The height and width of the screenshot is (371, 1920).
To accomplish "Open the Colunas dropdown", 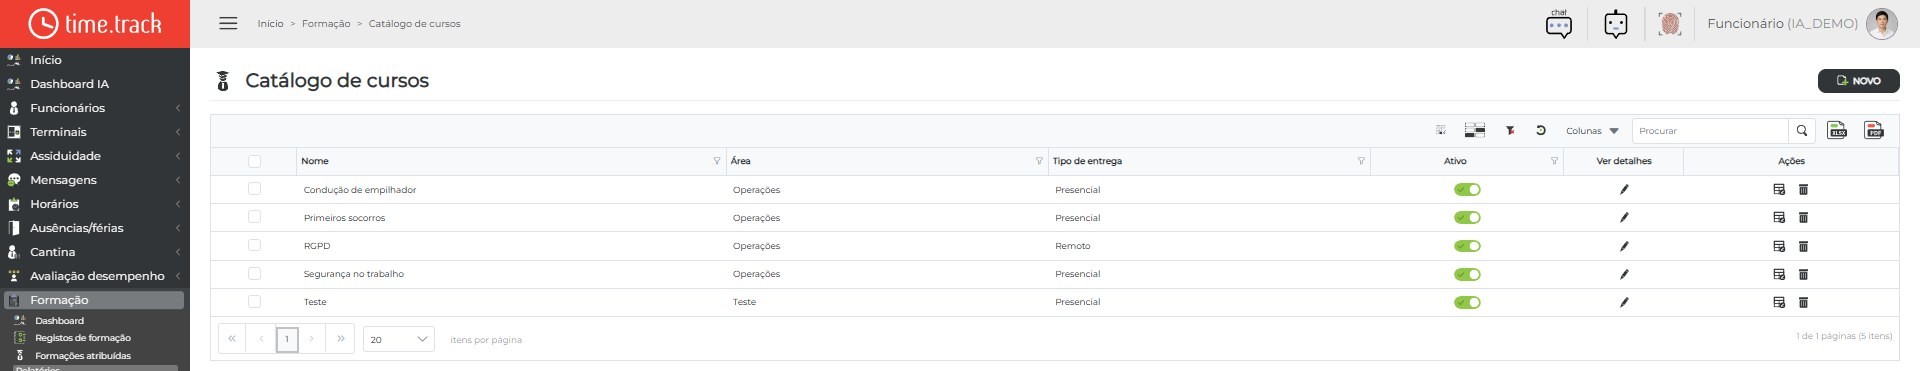I will [1592, 131].
